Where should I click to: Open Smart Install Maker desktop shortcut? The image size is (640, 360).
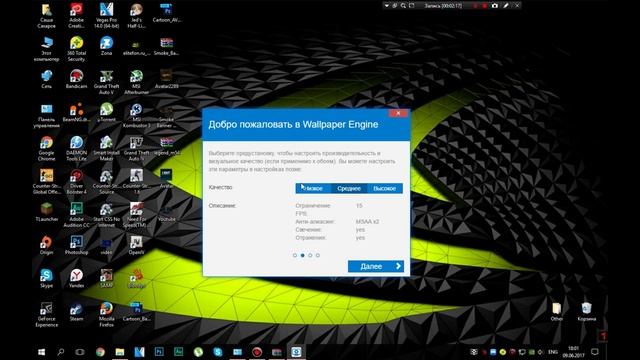[107, 149]
